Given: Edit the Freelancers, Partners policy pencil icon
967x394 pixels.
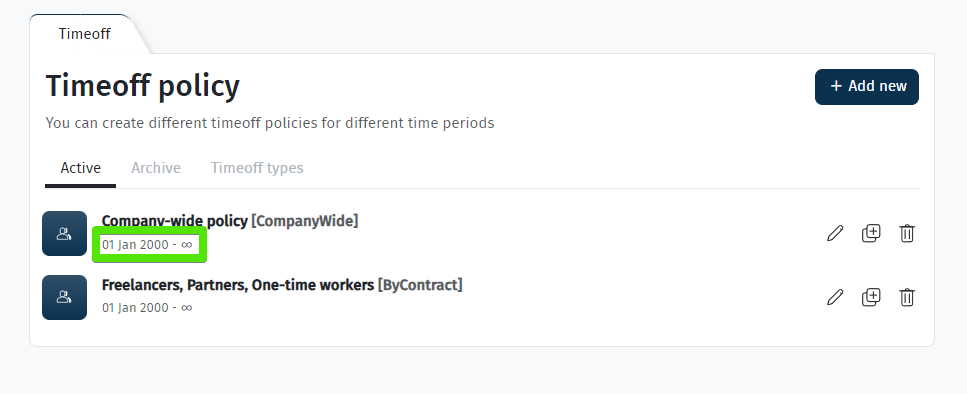Looking at the screenshot, I should (834, 297).
